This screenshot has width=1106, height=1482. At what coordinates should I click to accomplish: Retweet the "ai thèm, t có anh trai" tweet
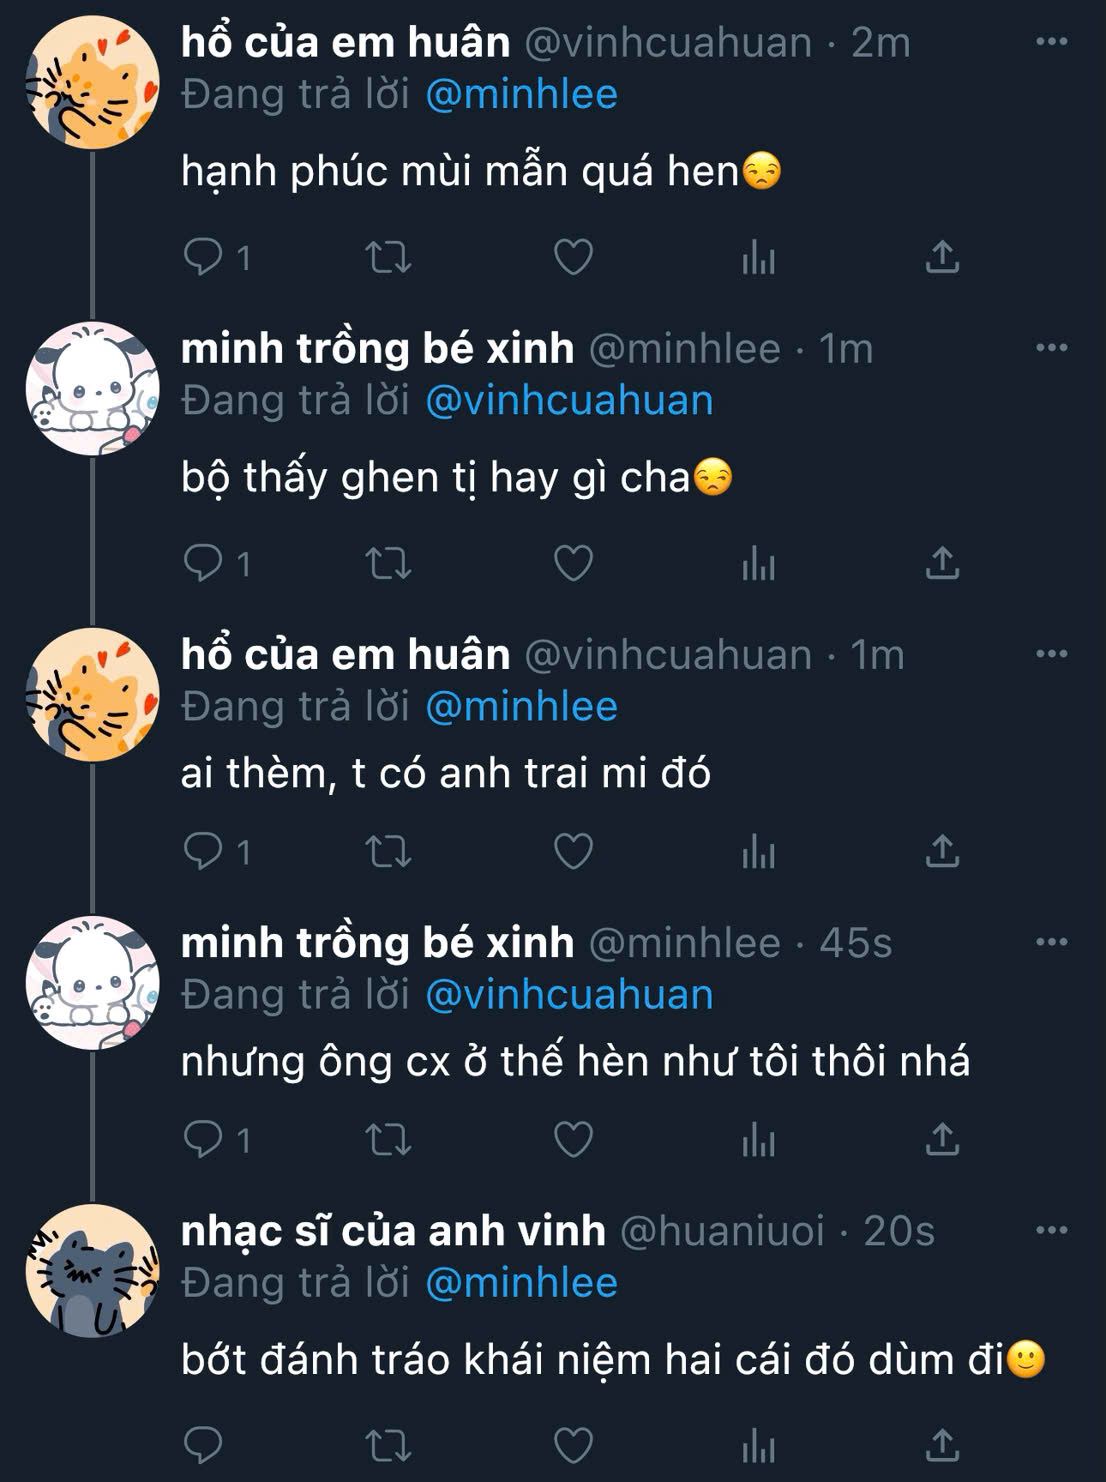(x=388, y=852)
